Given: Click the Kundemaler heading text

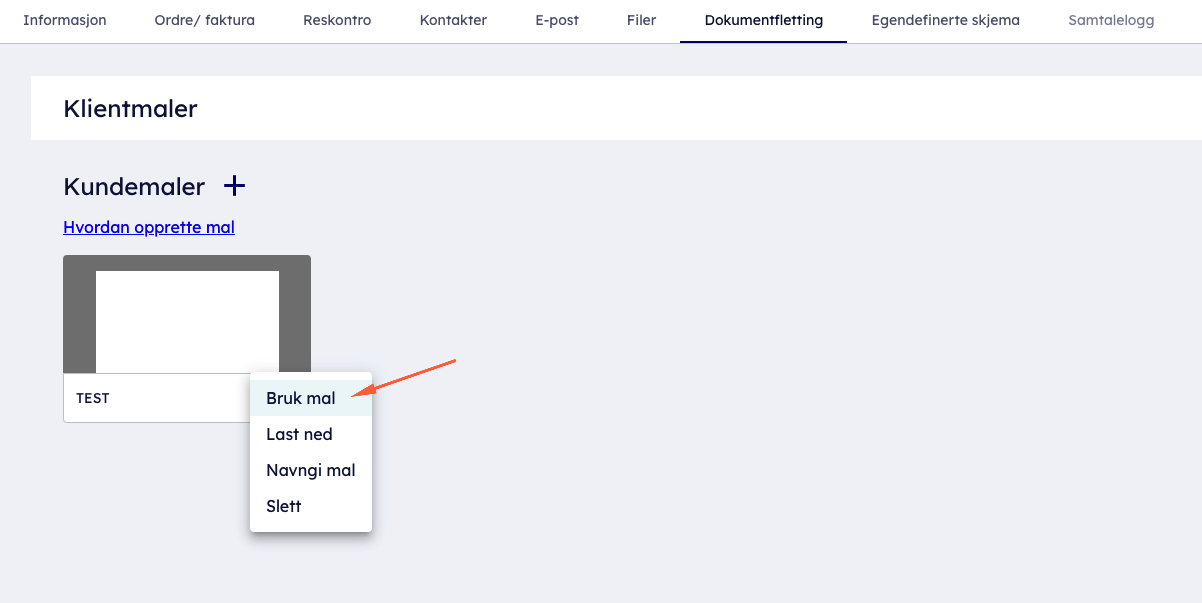Looking at the screenshot, I should [134, 186].
